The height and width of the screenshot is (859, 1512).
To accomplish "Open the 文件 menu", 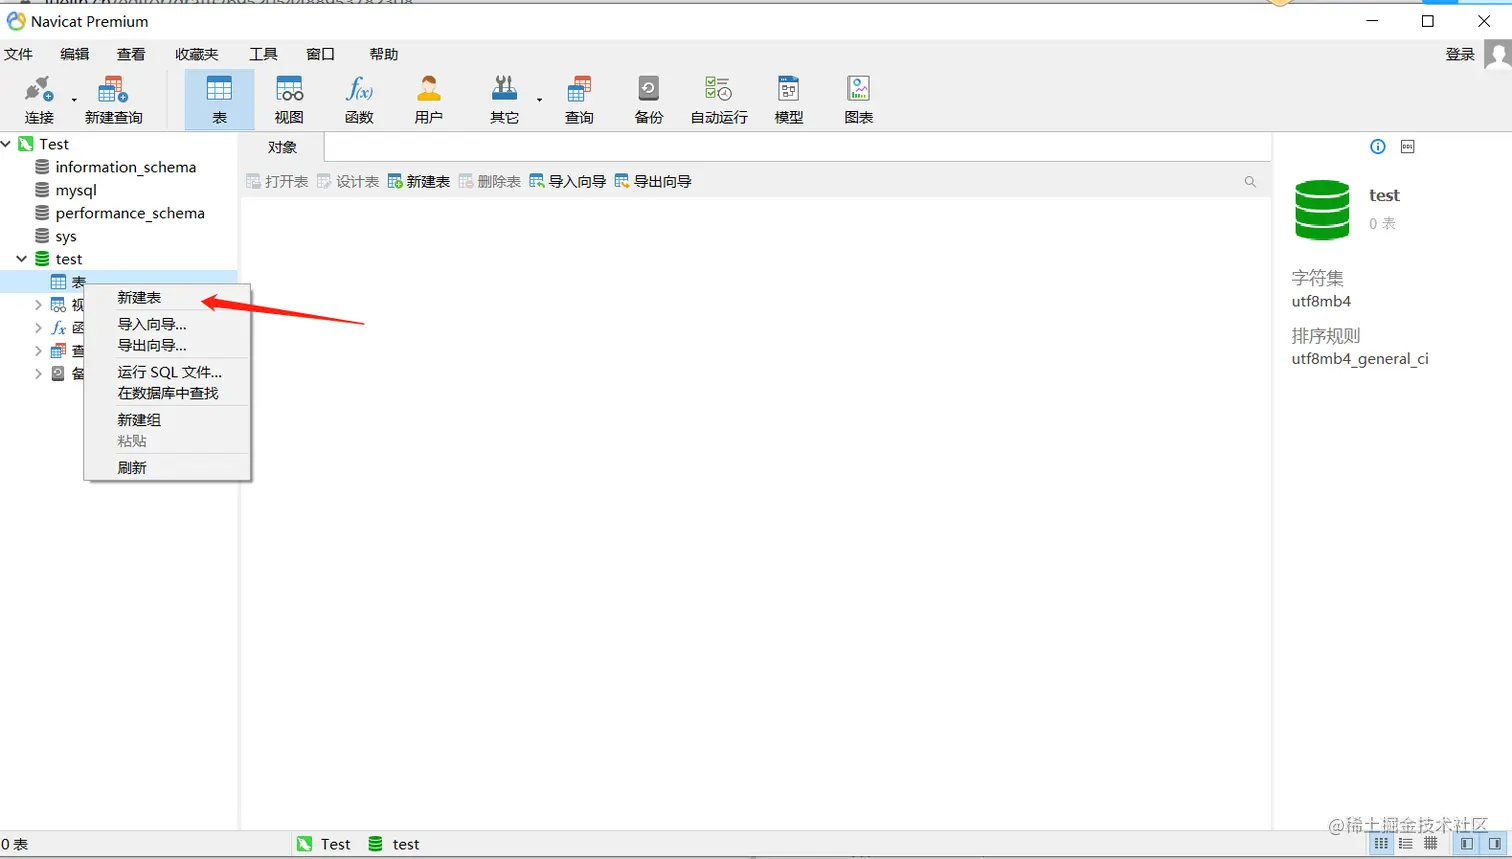I will [x=19, y=54].
